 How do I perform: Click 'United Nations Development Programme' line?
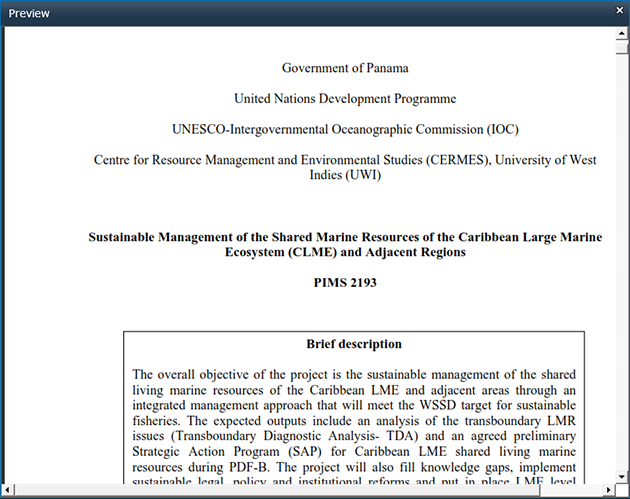pyautogui.click(x=345, y=99)
